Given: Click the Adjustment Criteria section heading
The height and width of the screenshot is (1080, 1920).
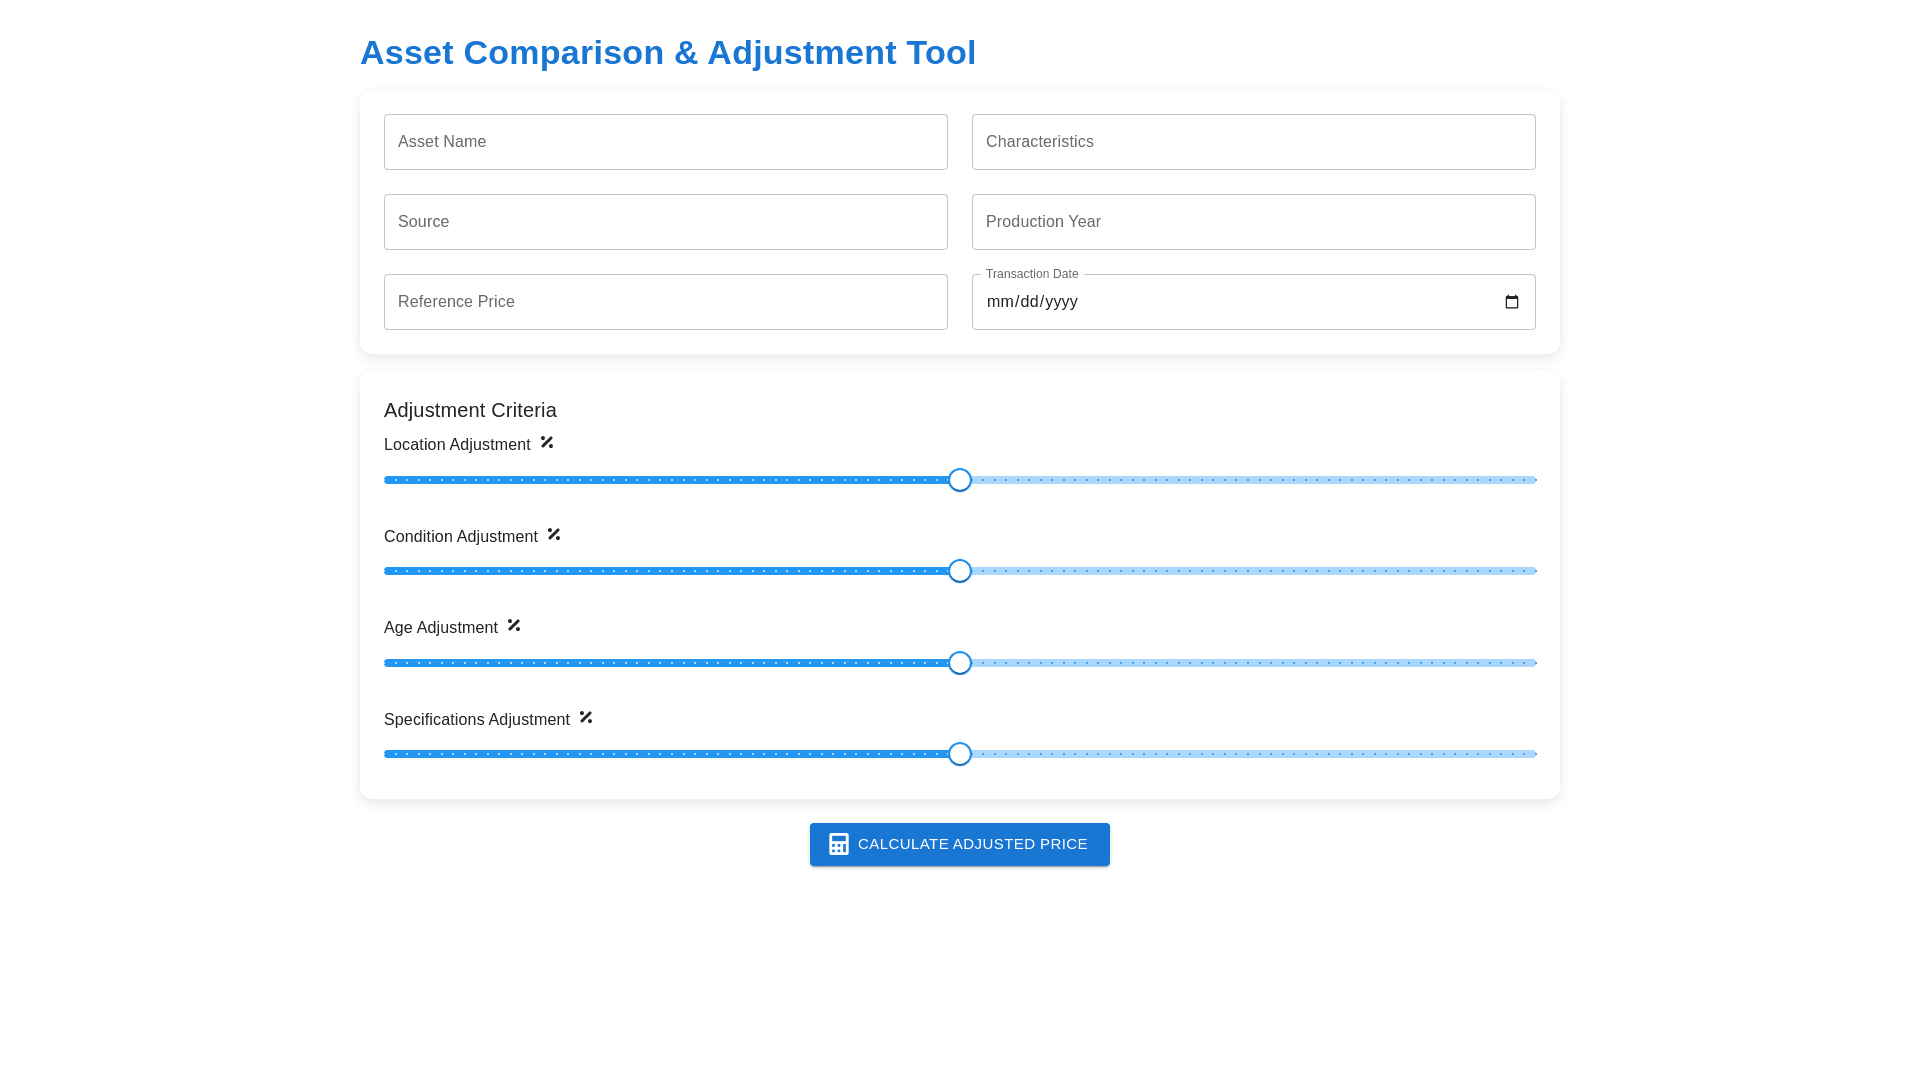Looking at the screenshot, I should pos(470,410).
